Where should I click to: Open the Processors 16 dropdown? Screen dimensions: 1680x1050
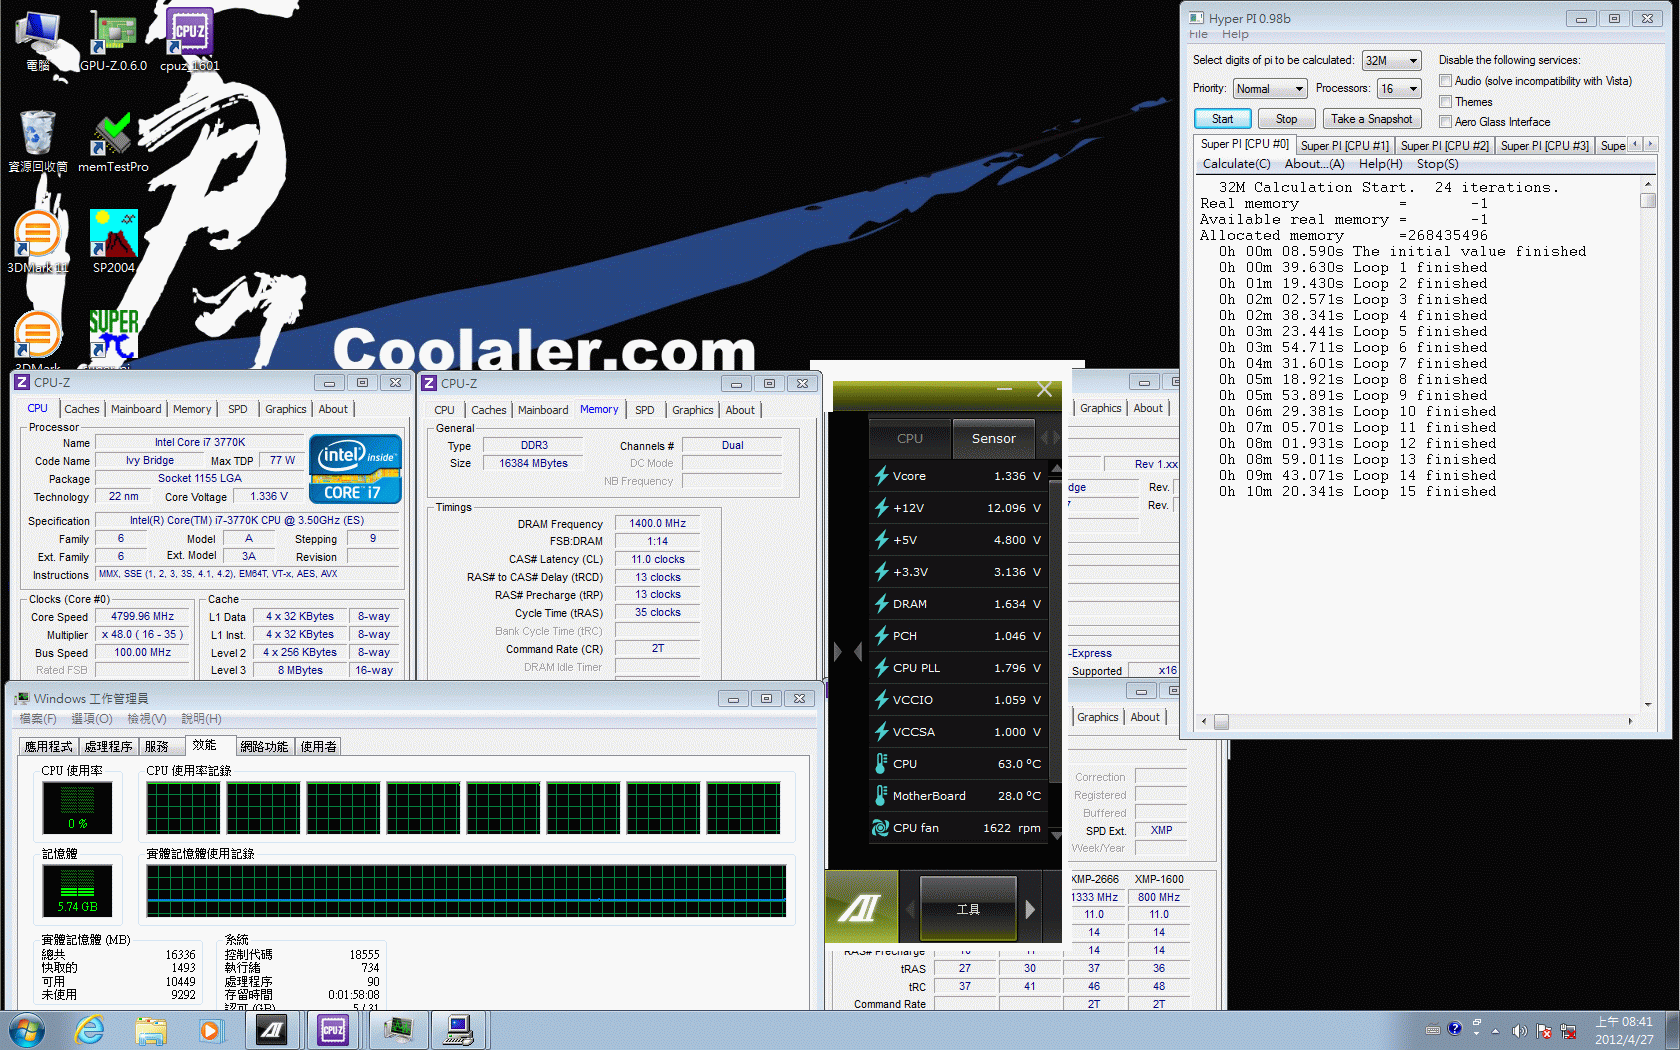coord(1399,89)
